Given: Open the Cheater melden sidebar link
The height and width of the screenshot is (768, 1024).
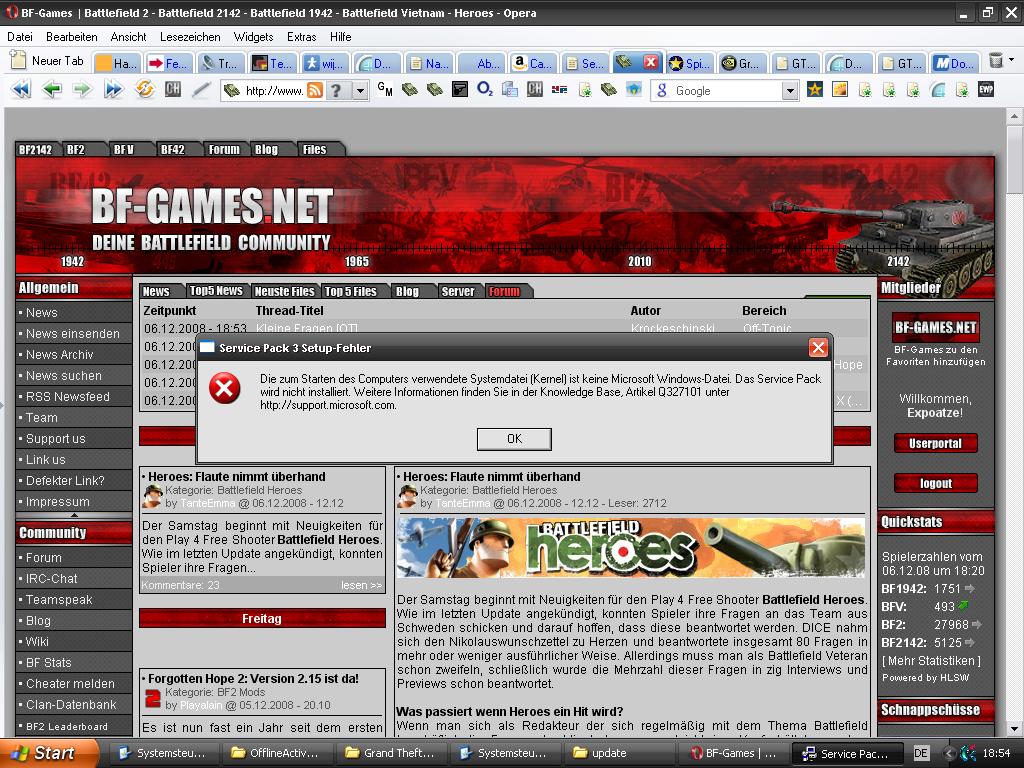Looking at the screenshot, I should coord(70,684).
